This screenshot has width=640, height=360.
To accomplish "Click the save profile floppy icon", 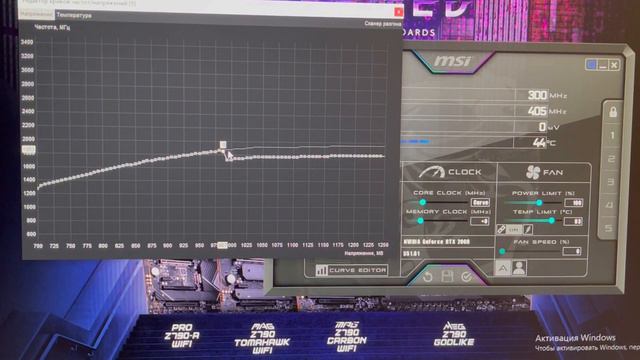I will point(447,277).
